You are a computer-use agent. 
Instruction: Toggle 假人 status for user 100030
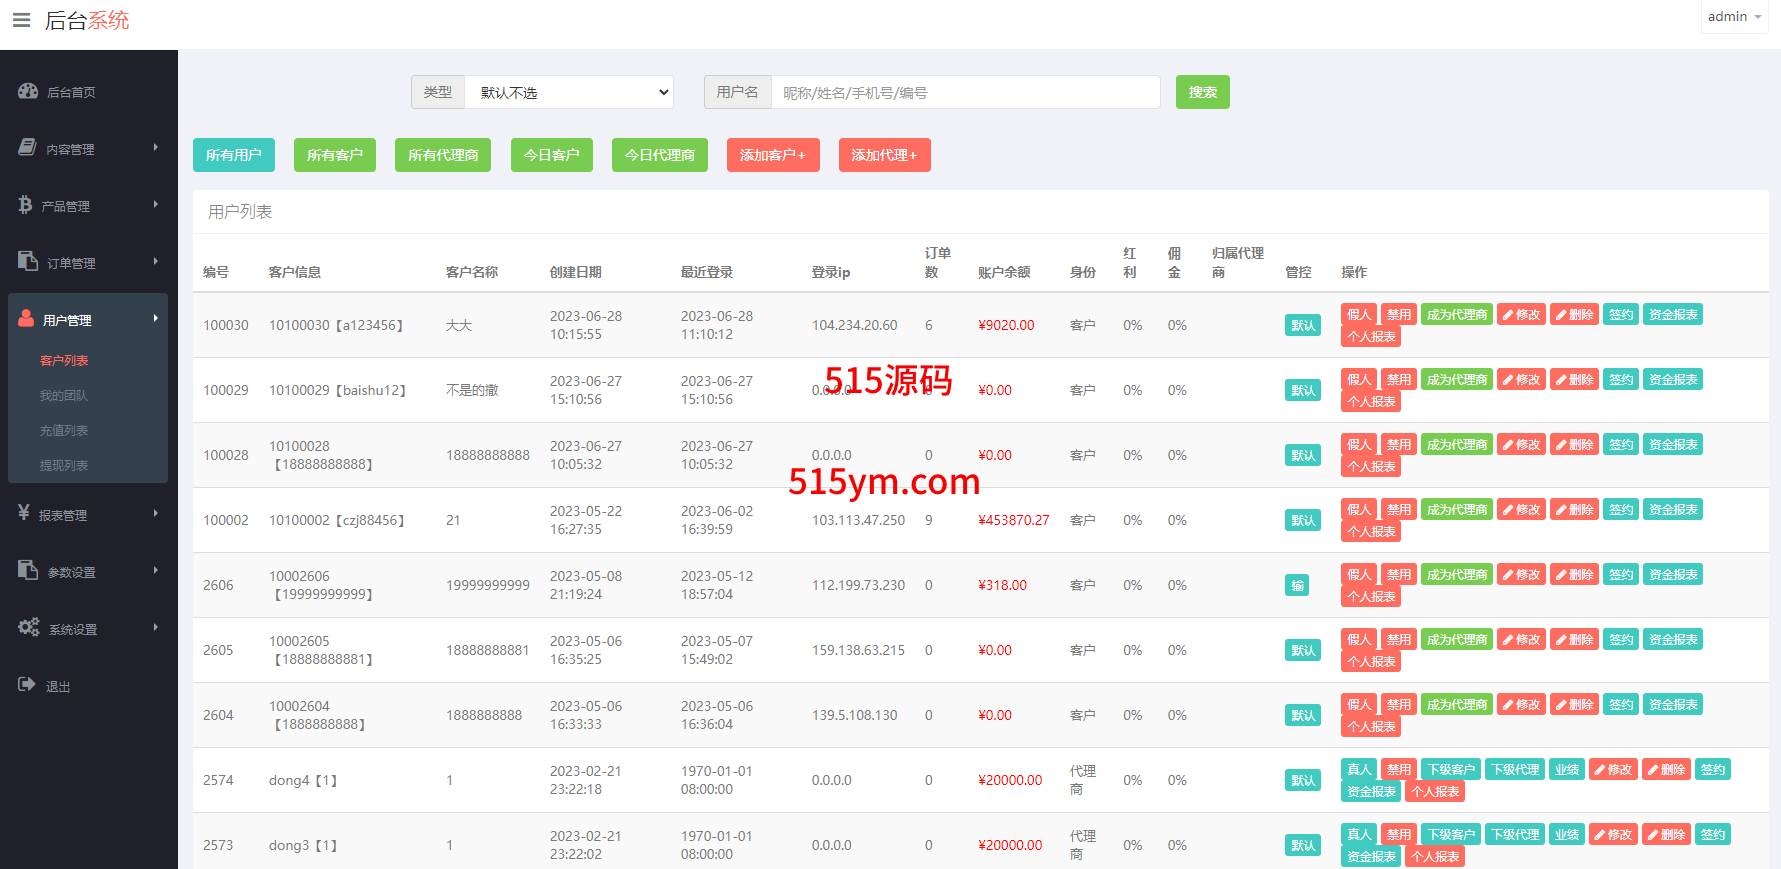[1358, 315]
